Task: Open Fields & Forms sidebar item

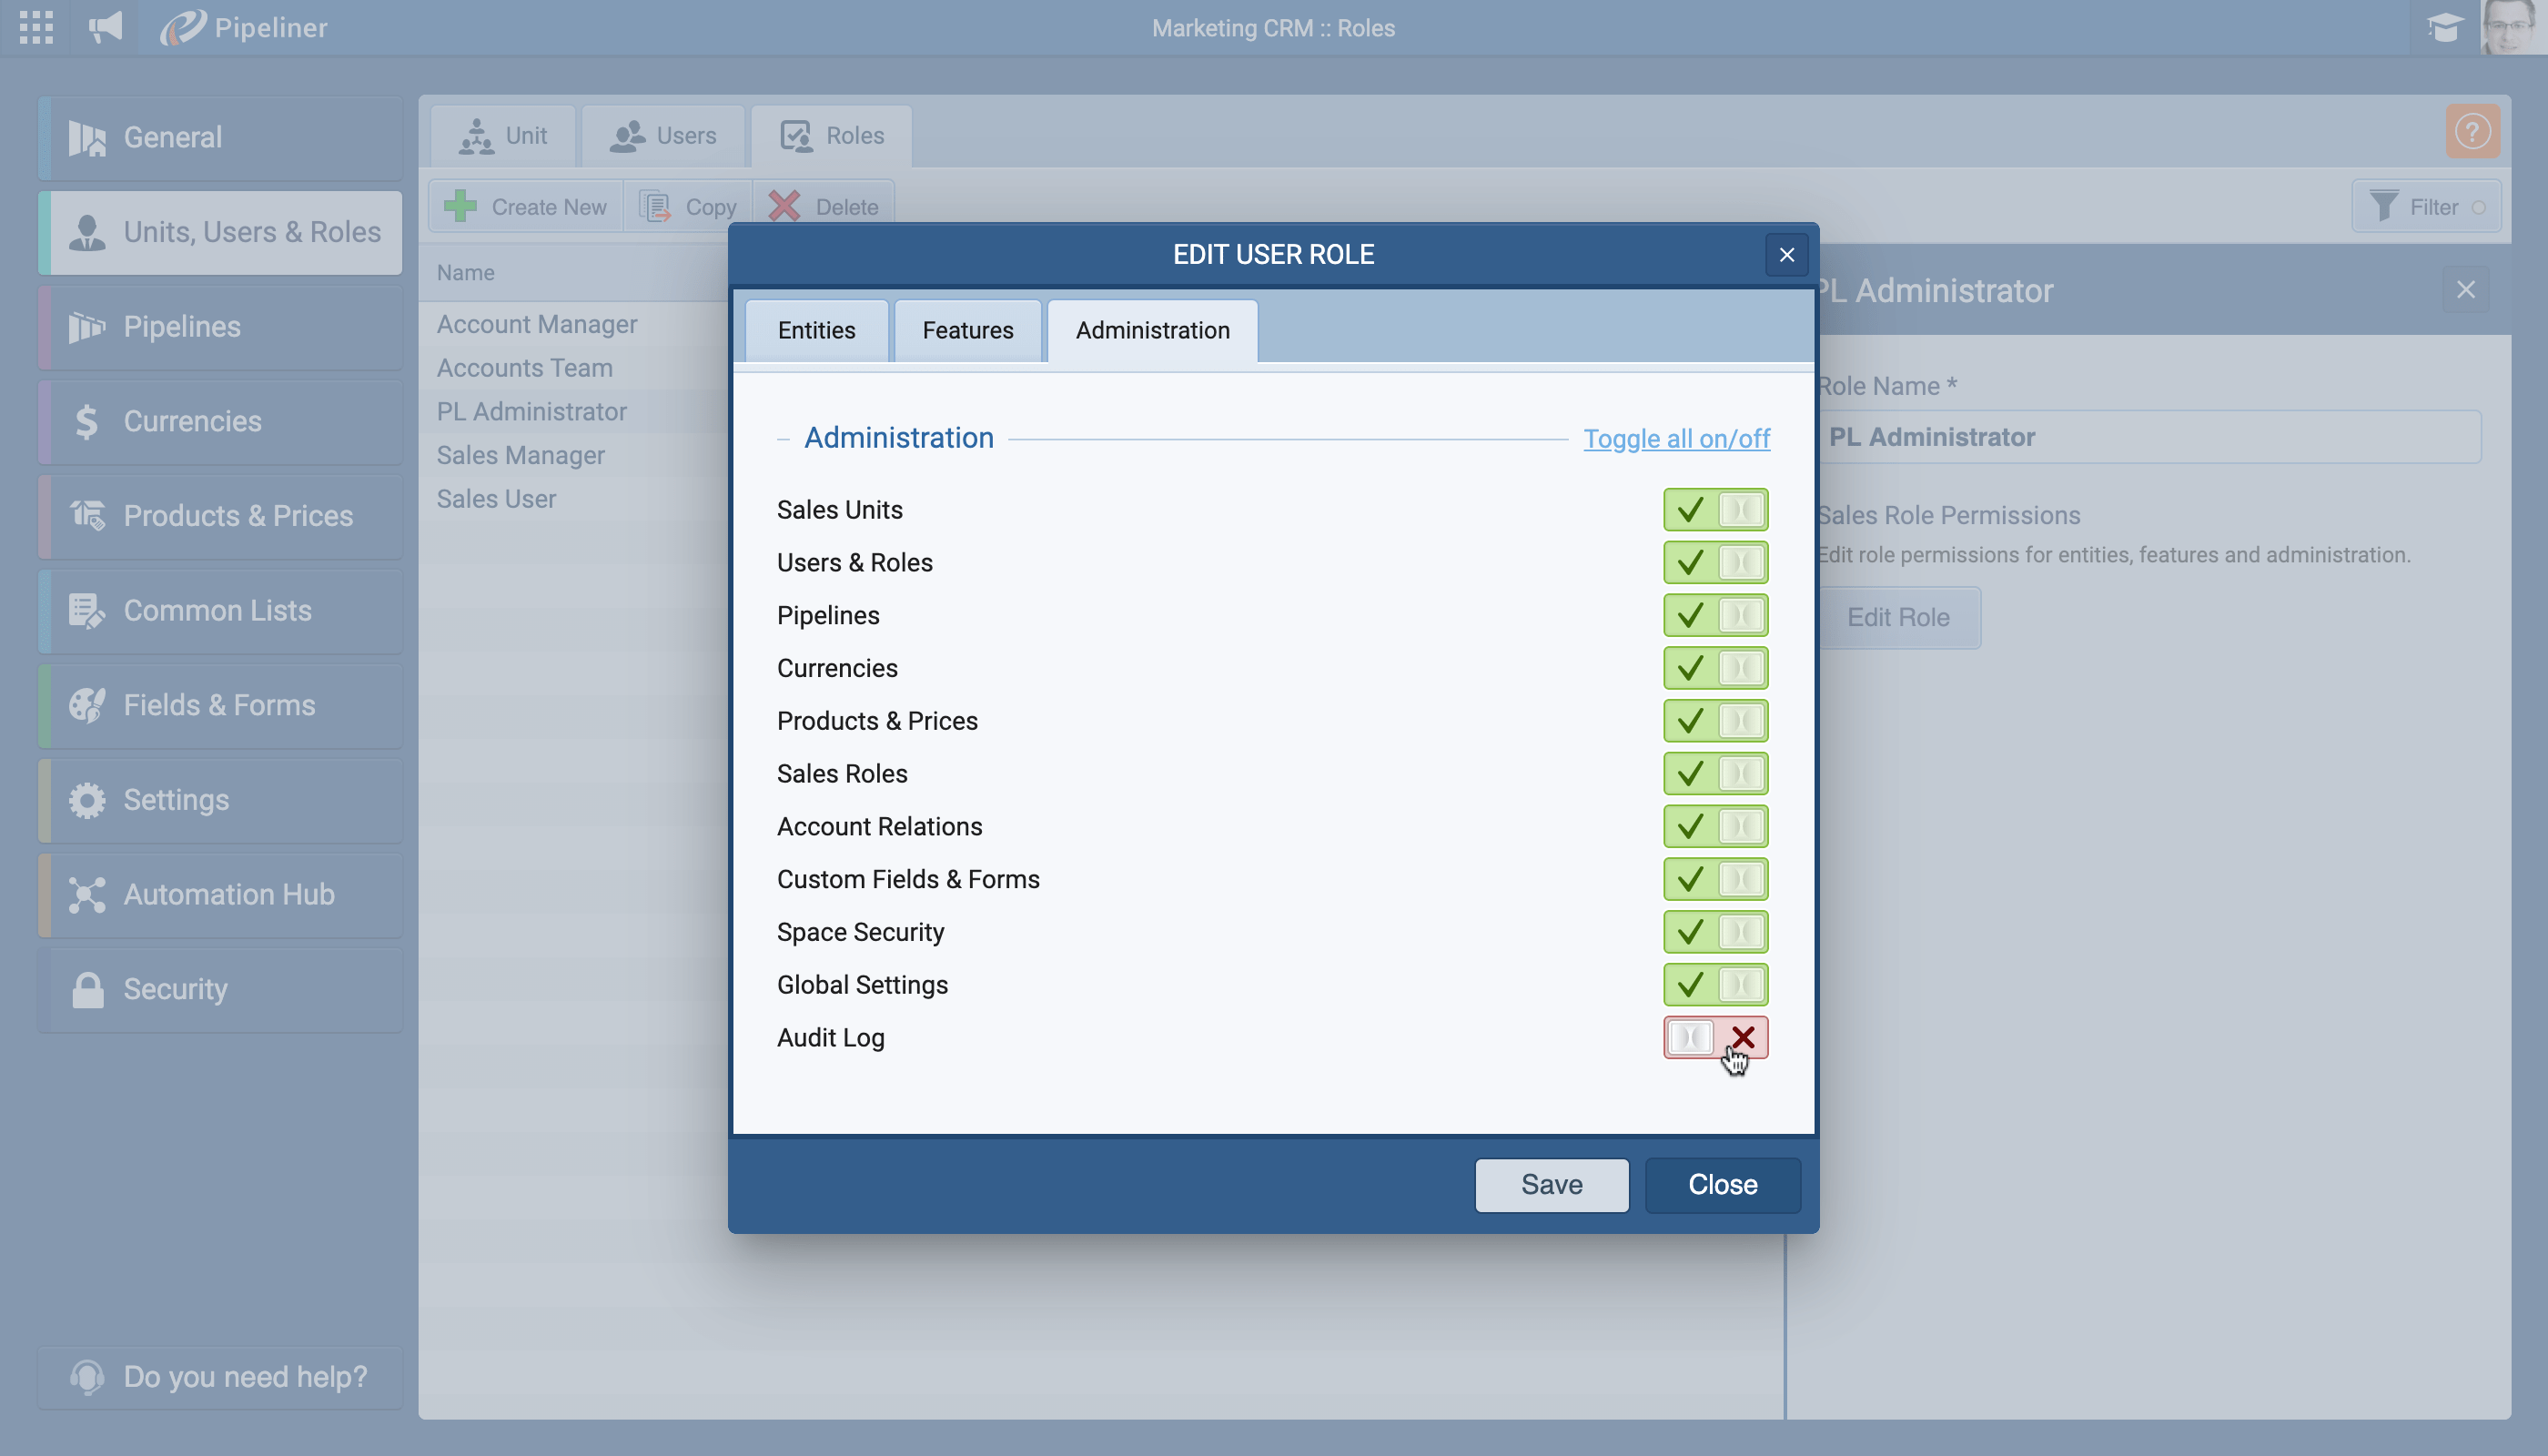Action: point(221,705)
